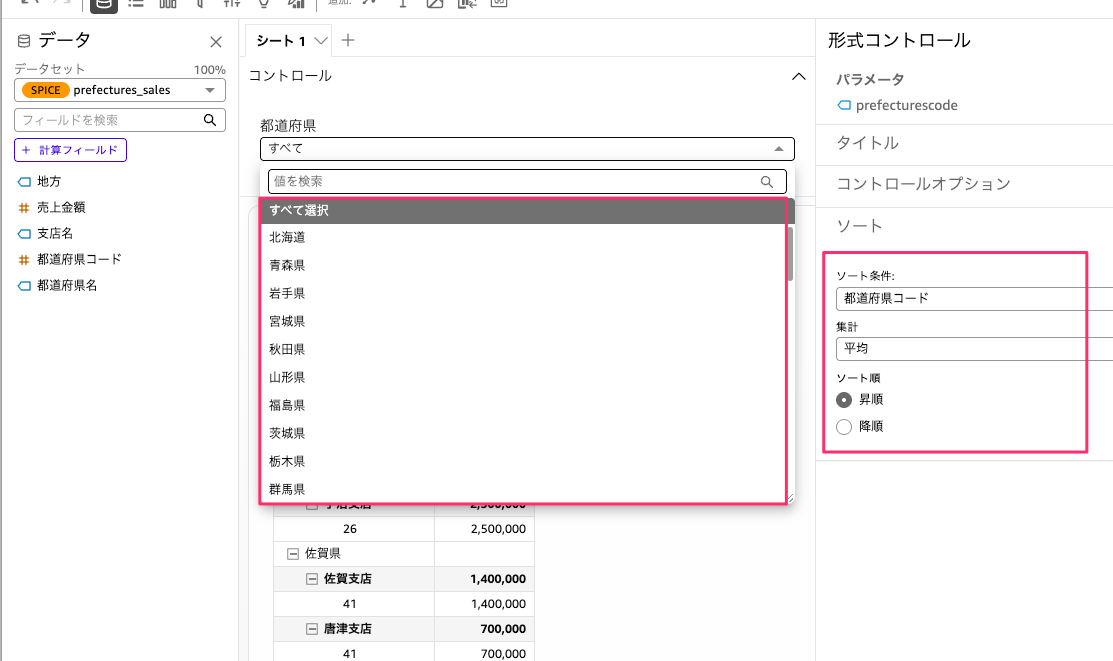Click the 値を検索 search box

[527, 182]
